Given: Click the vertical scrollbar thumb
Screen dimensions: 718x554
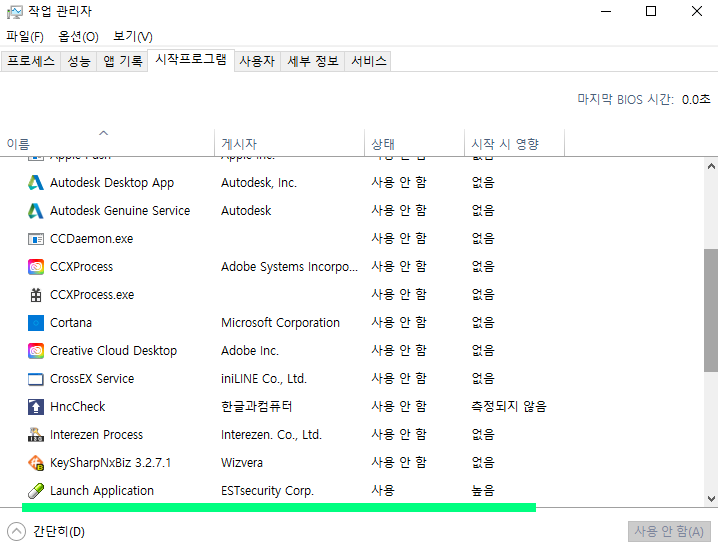Looking at the screenshot, I should [711, 310].
